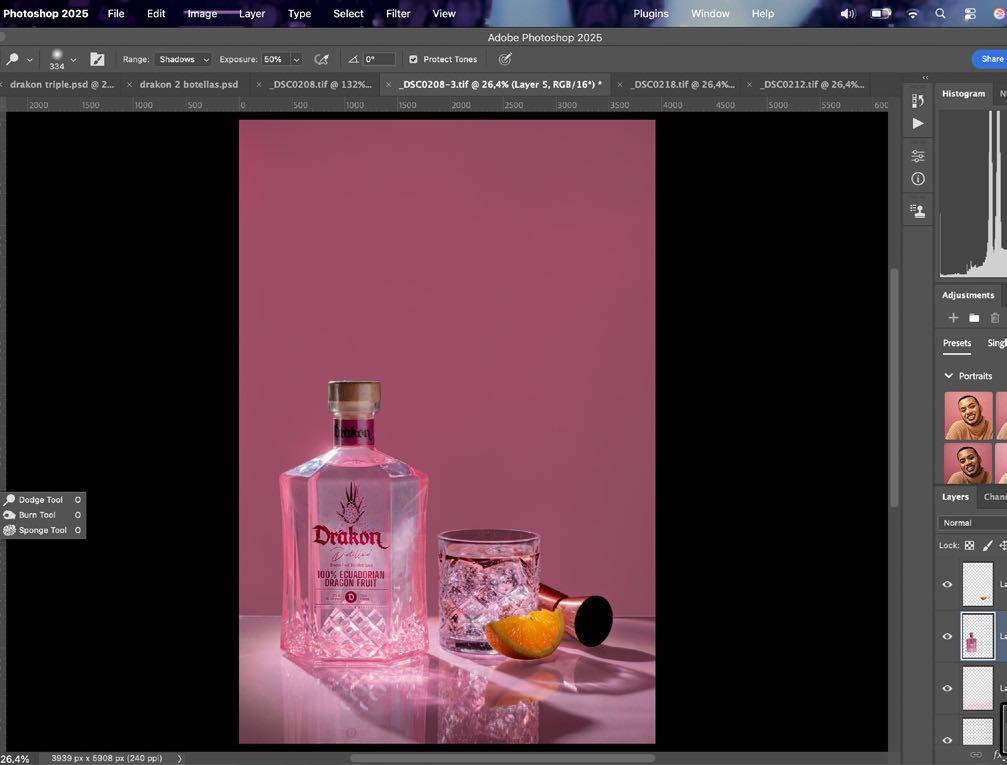Screen dimensions: 1007x765
Task: Toggle the Protect Tones checkbox
Action: pos(414,59)
